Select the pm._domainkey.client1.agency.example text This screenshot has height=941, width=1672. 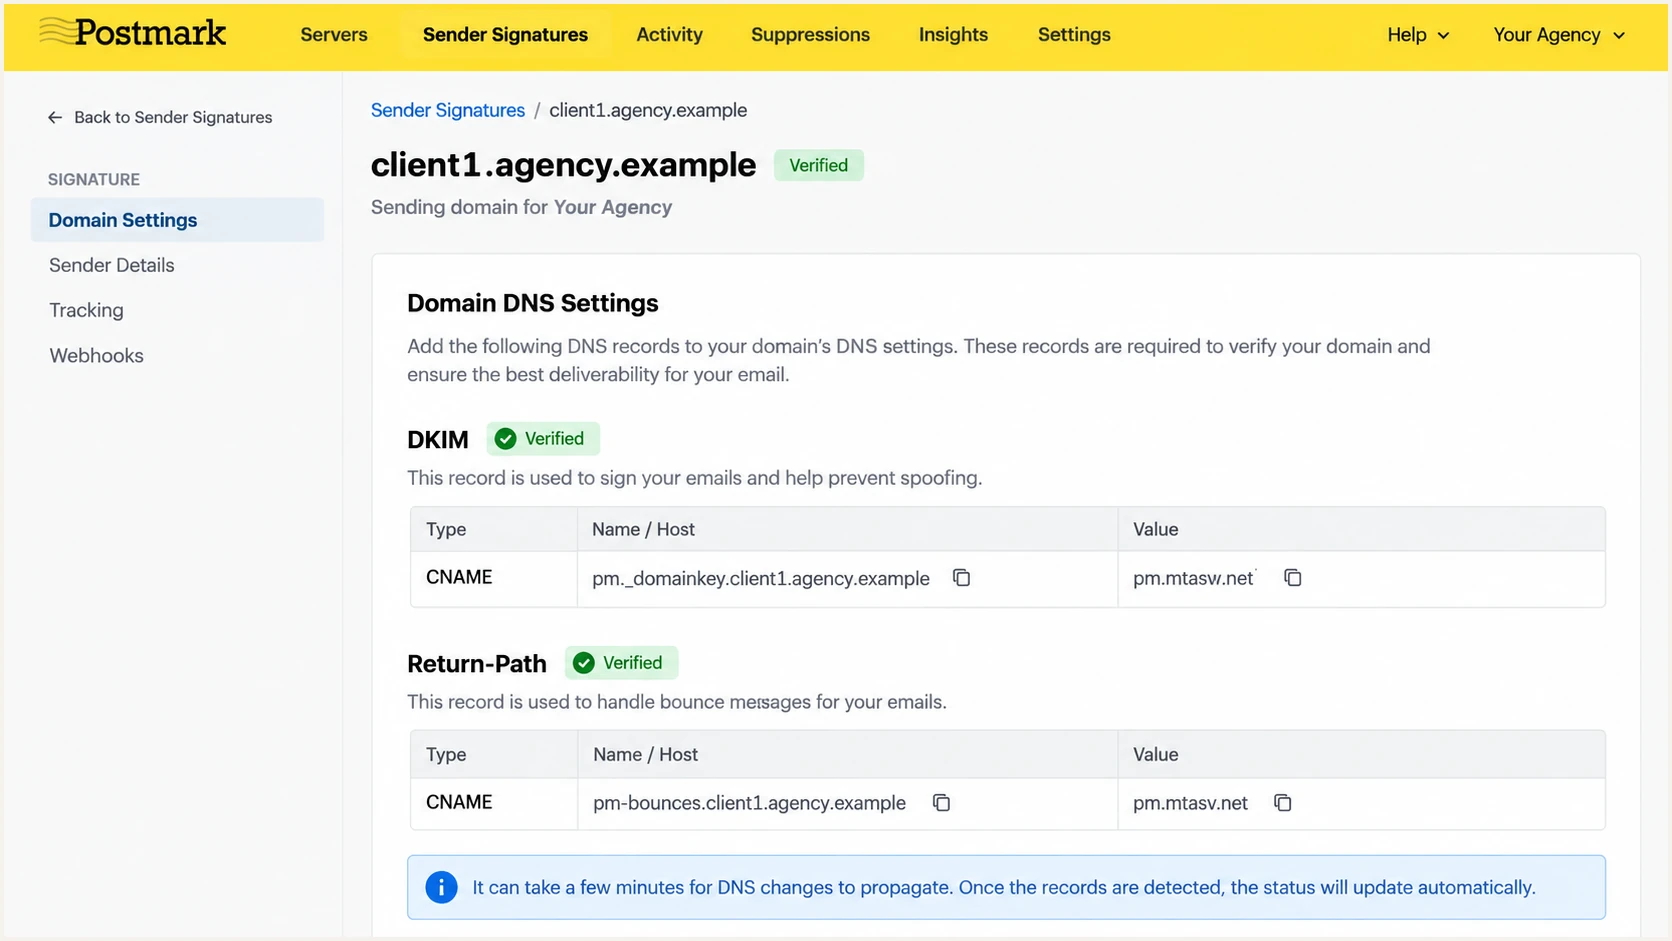click(x=760, y=578)
